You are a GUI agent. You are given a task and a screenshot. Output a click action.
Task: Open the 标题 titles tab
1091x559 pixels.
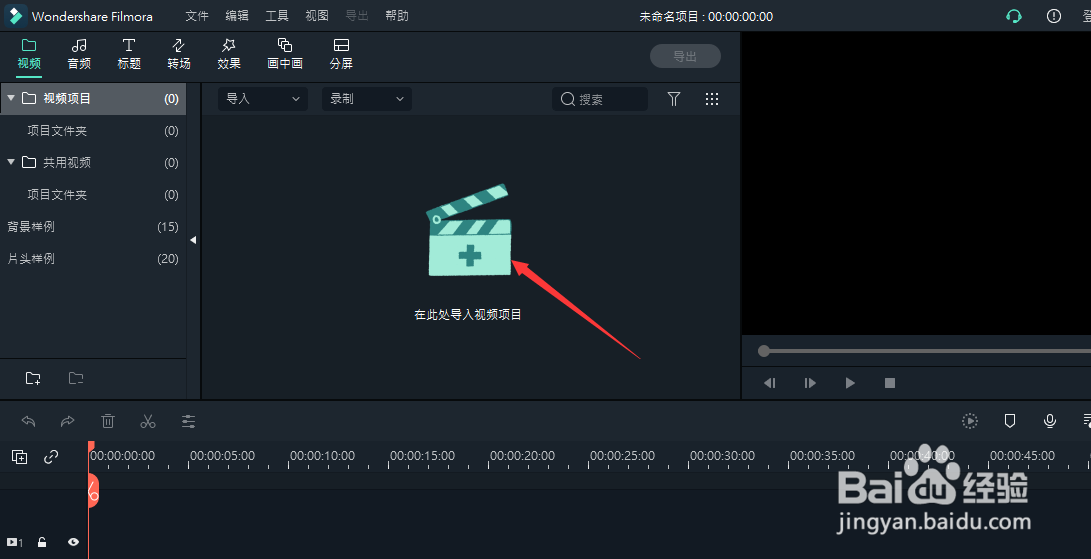pos(129,54)
